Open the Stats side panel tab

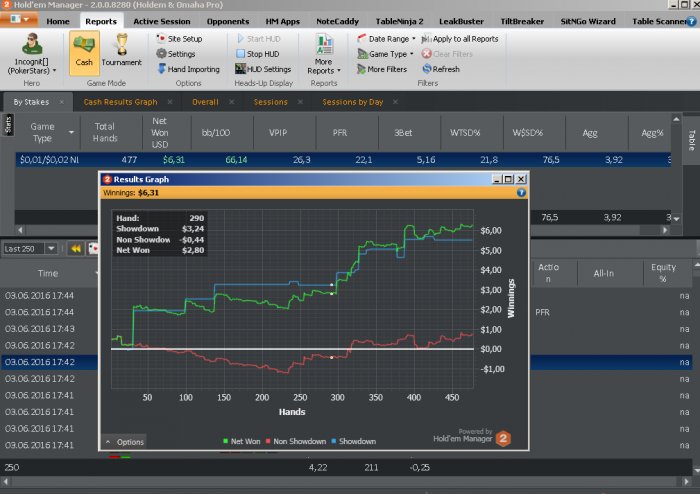[8, 125]
